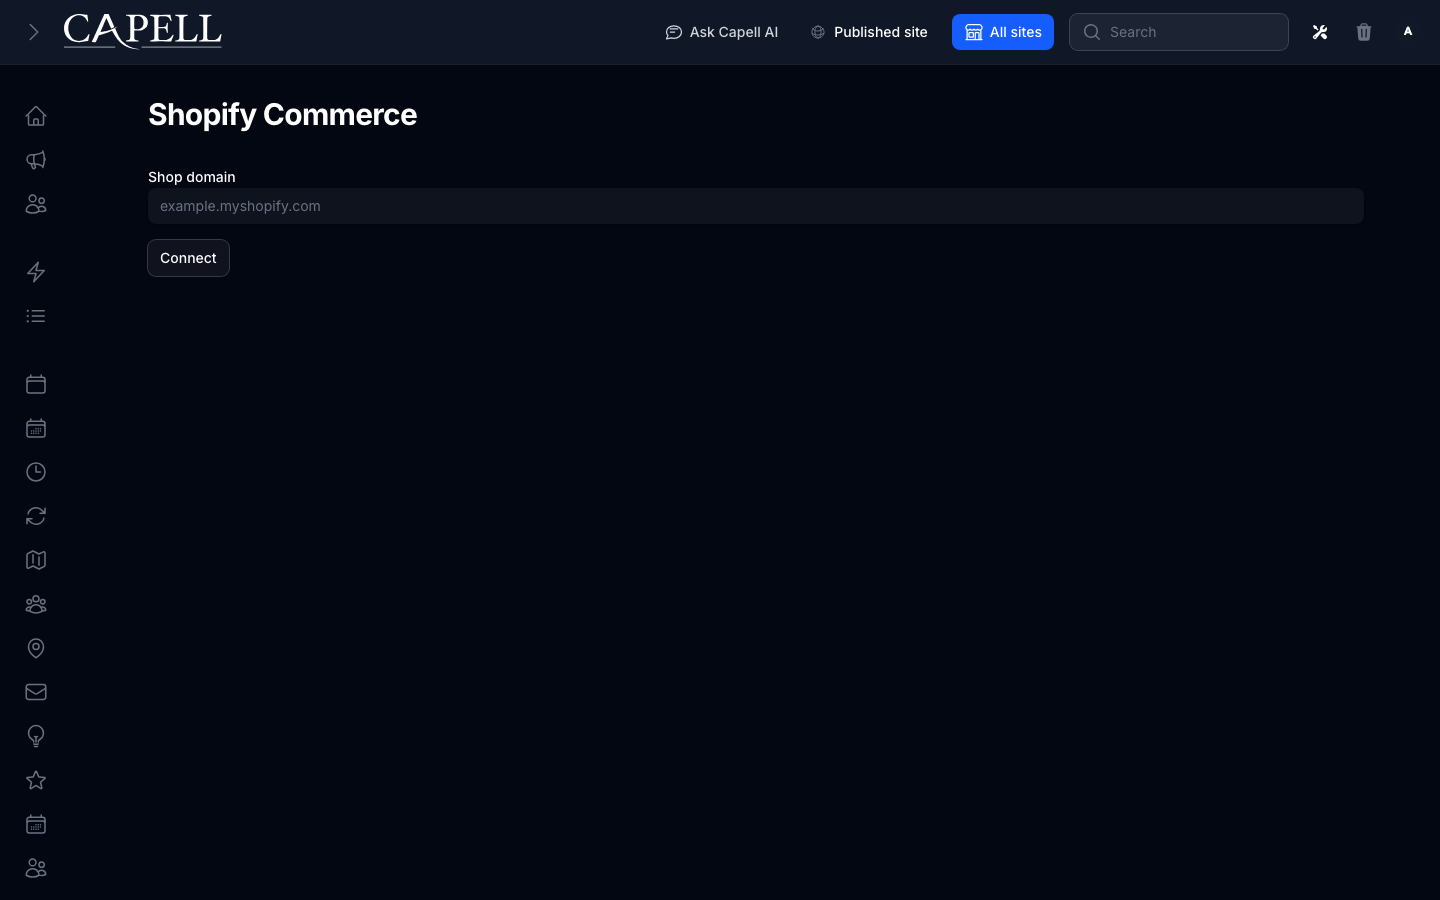Open the tools wrench icon in header
1440x900 pixels.
point(1320,32)
